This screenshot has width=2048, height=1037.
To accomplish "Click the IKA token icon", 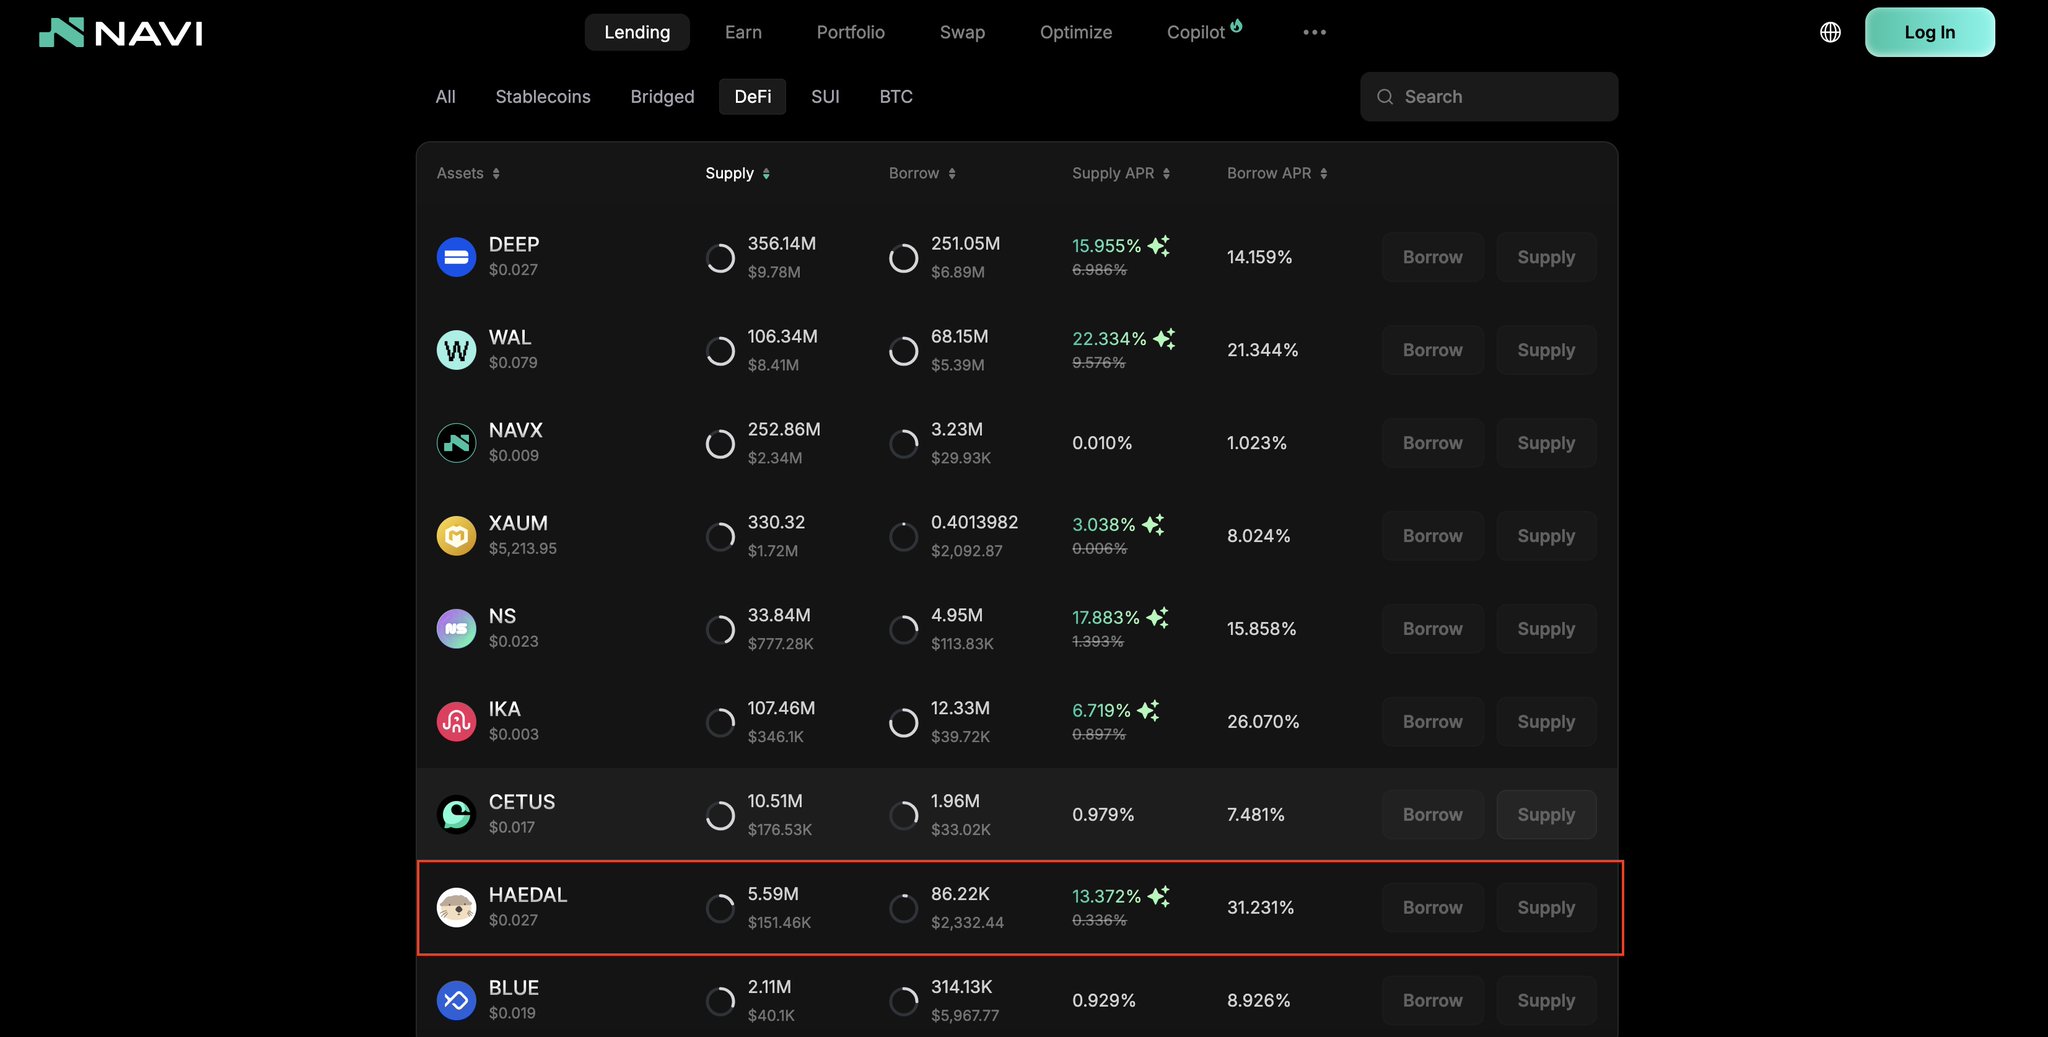I will 456,722.
